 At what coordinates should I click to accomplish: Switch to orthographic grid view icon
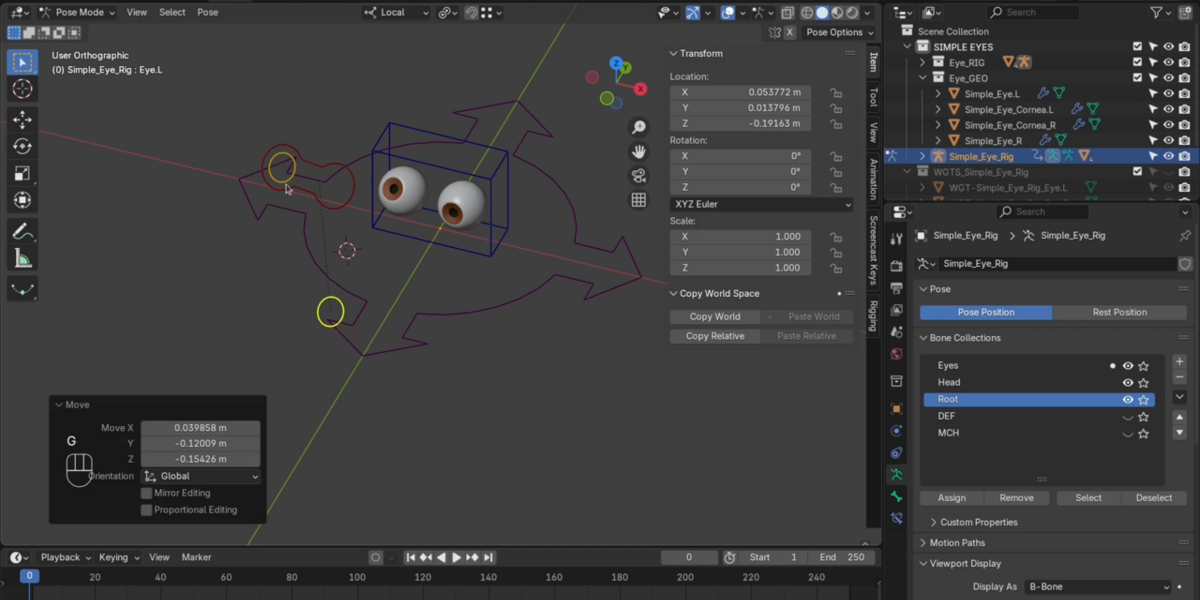639,199
